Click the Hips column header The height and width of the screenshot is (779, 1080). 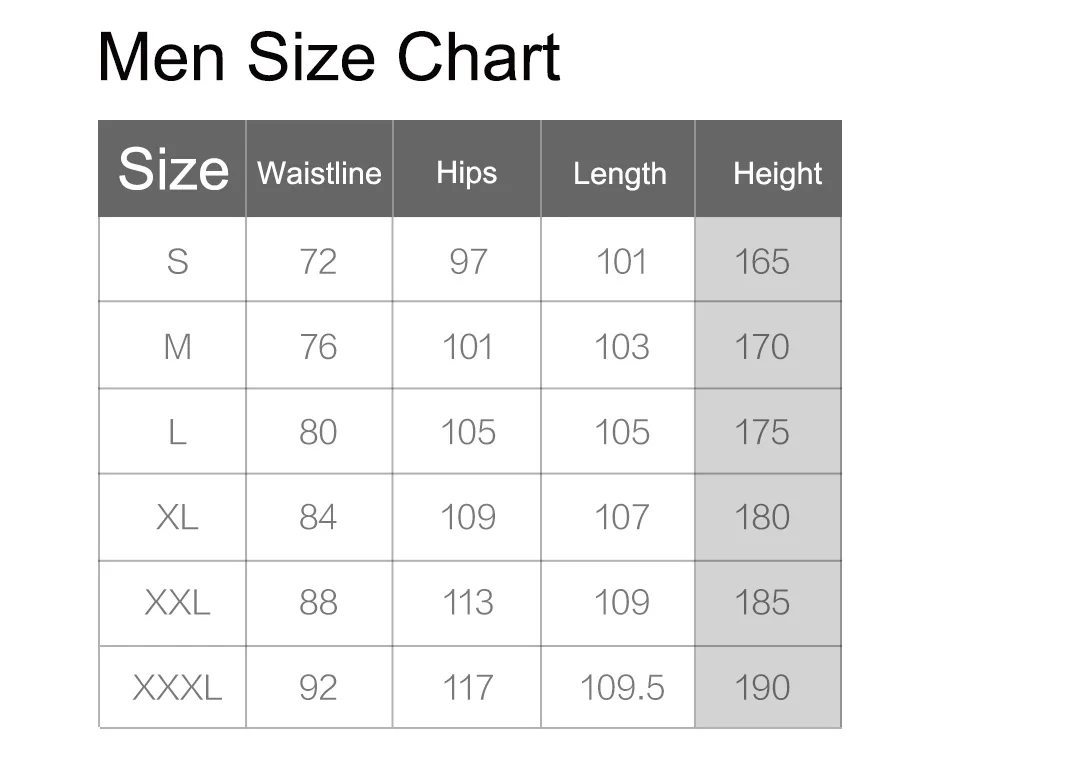pyautogui.click(x=466, y=174)
